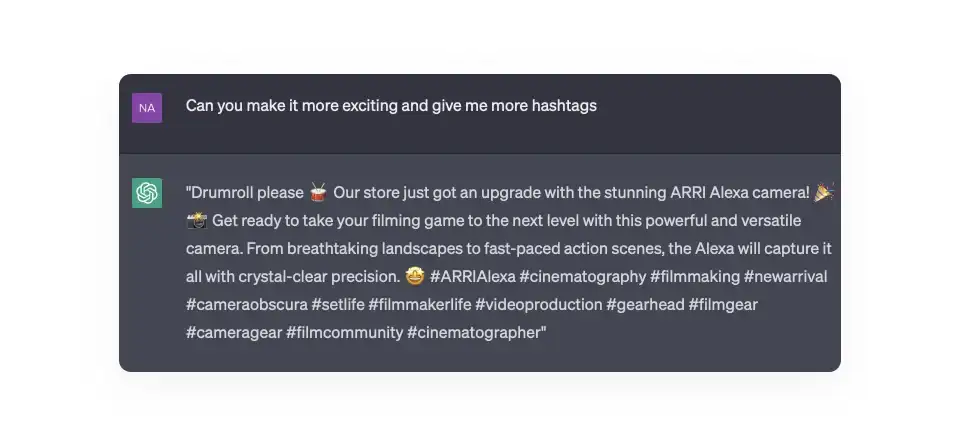
Task: Select the #cameragear hashtag
Action: click(x=232, y=332)
